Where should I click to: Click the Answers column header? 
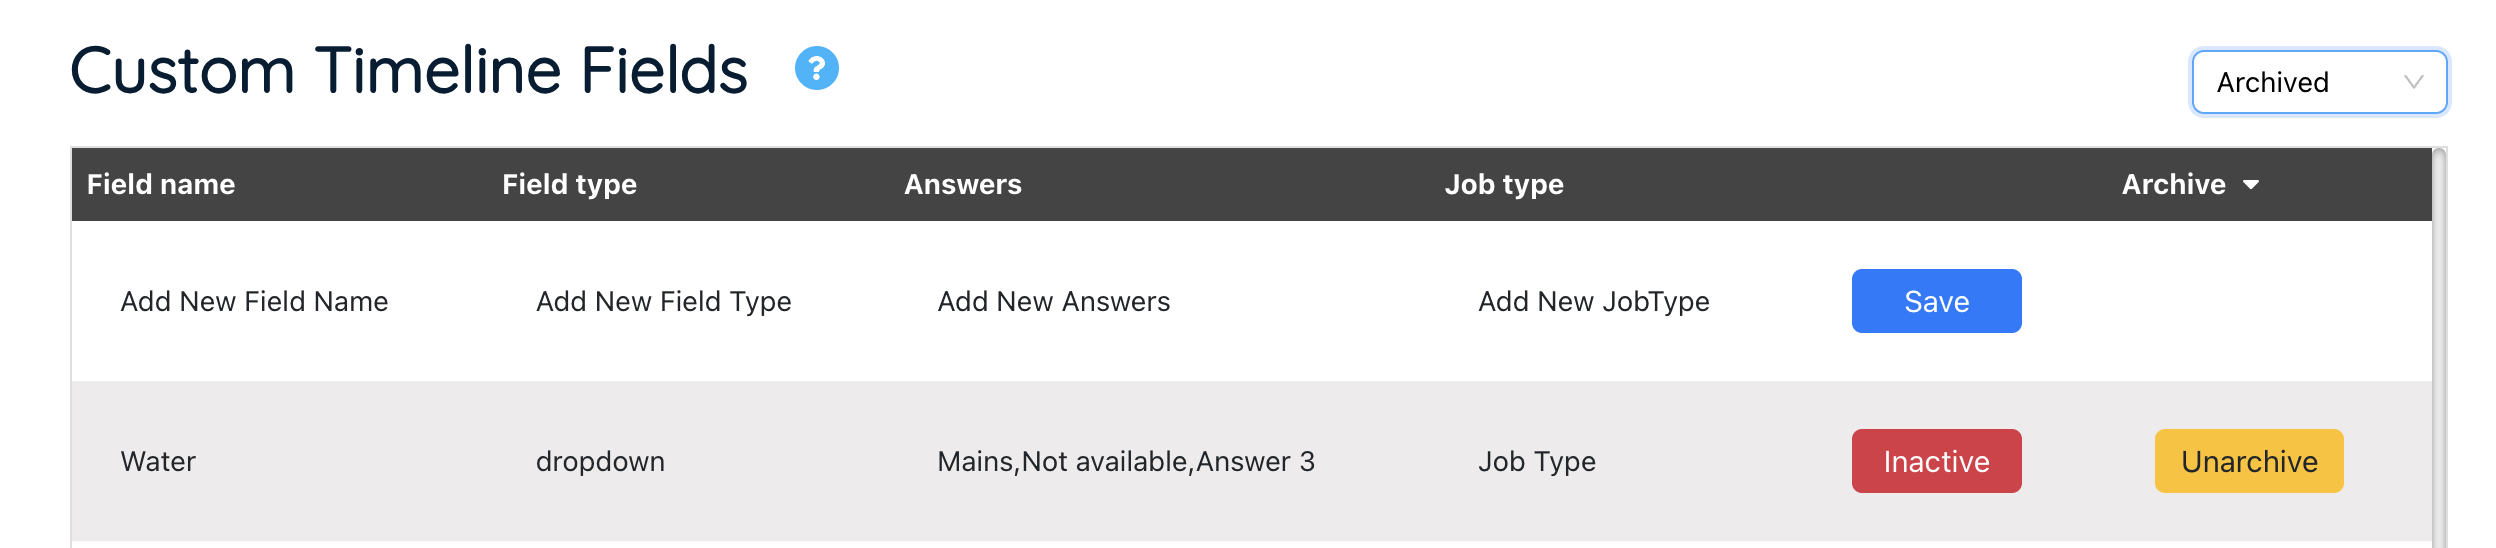(x=962, y=185)
